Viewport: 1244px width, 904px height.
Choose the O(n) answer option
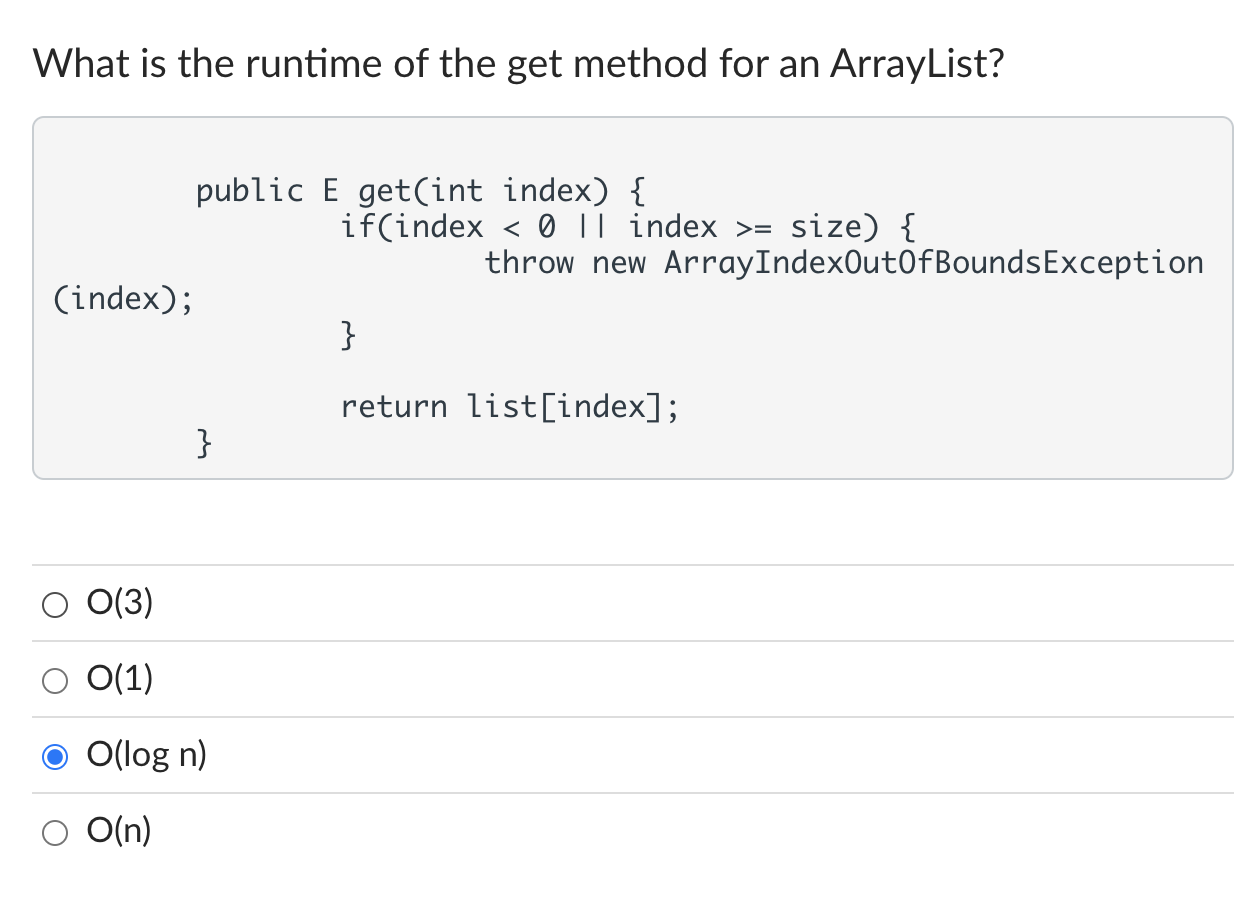point(55,832)
